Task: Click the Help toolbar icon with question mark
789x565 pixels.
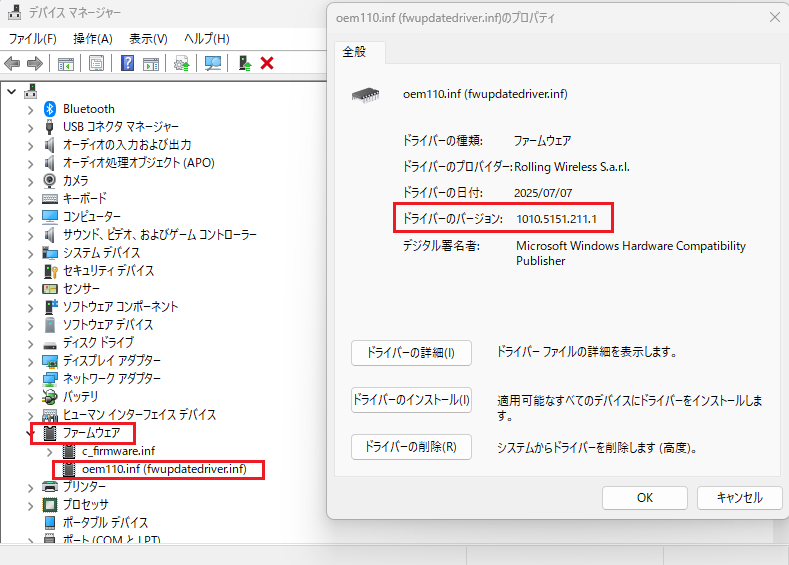Action: tap(128, 63)
